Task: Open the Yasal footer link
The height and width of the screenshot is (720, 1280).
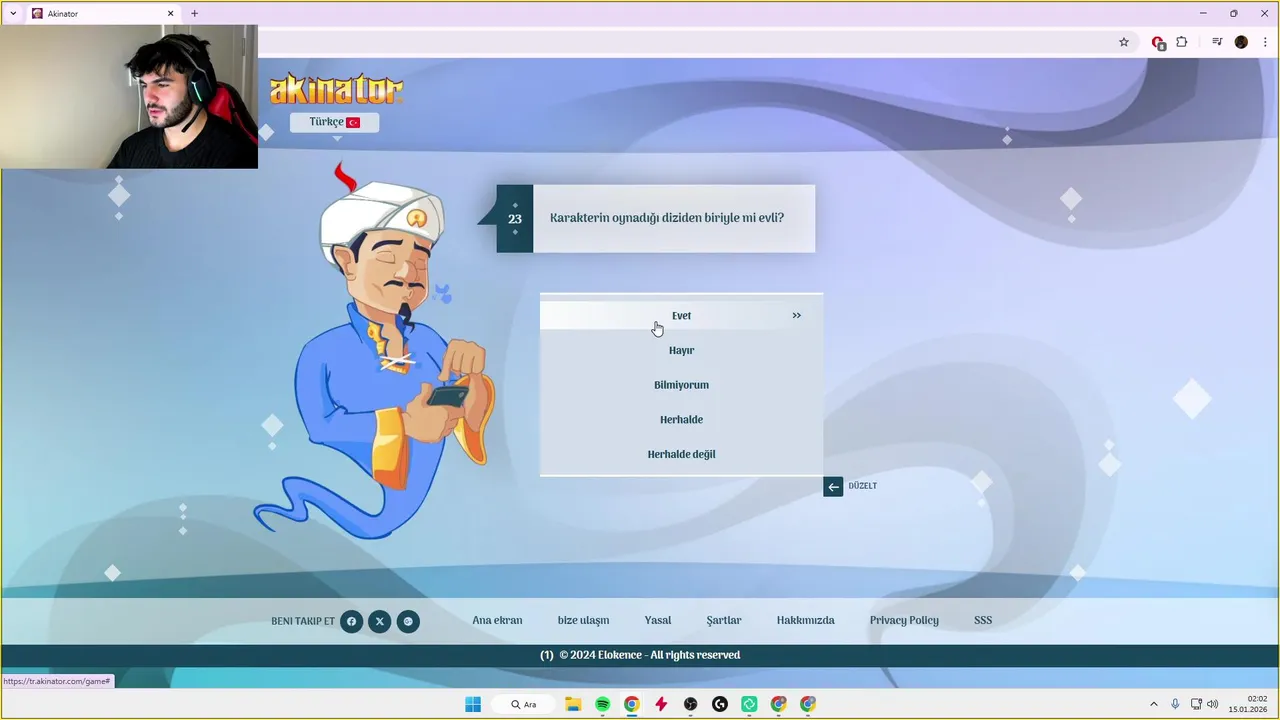Action: pyautogui.click(x=658, y=620)
